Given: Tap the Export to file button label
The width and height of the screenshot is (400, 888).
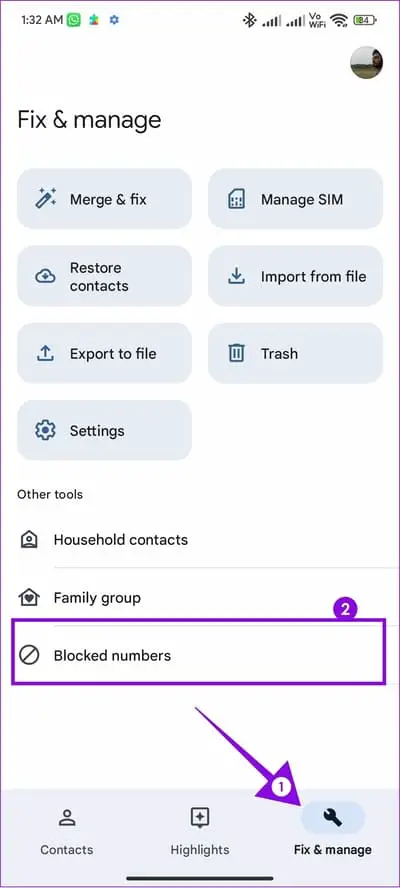Looking at the screenshot, I should click(x=113, y=353).
